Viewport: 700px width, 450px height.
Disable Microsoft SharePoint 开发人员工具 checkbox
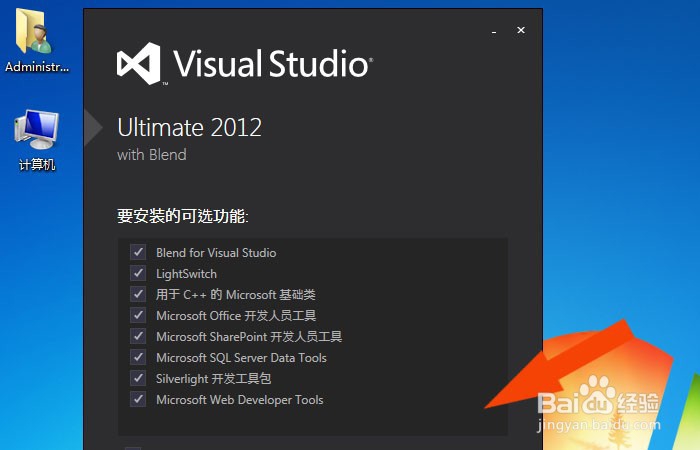(138, 336)
